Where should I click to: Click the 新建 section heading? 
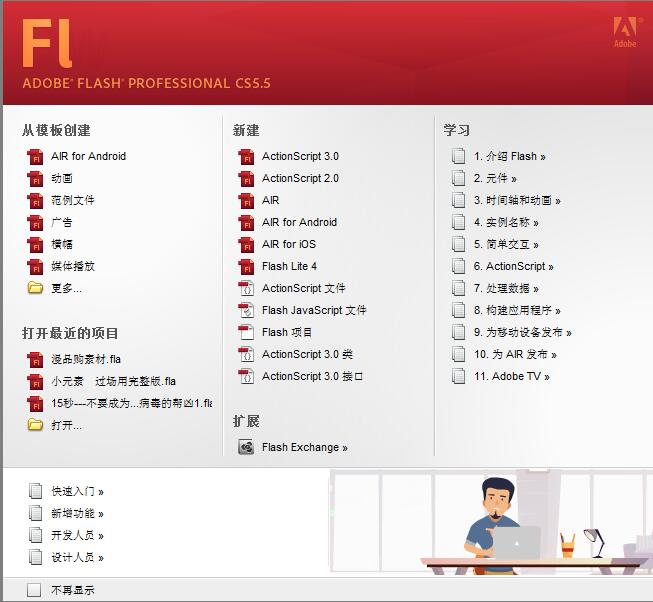pyautogui.click(x=246, y=130)
